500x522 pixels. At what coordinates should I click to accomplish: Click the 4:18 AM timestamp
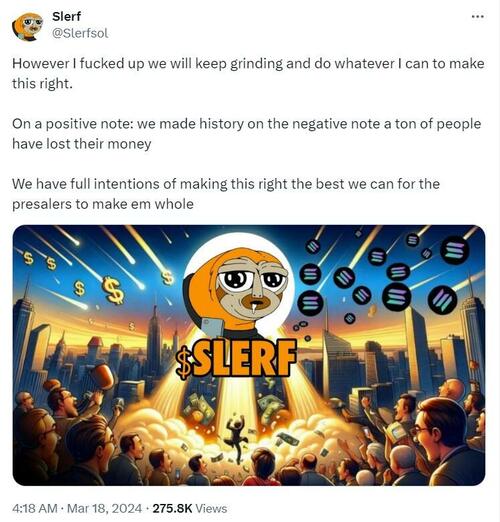pyautogui.click(x=35, y=508)
